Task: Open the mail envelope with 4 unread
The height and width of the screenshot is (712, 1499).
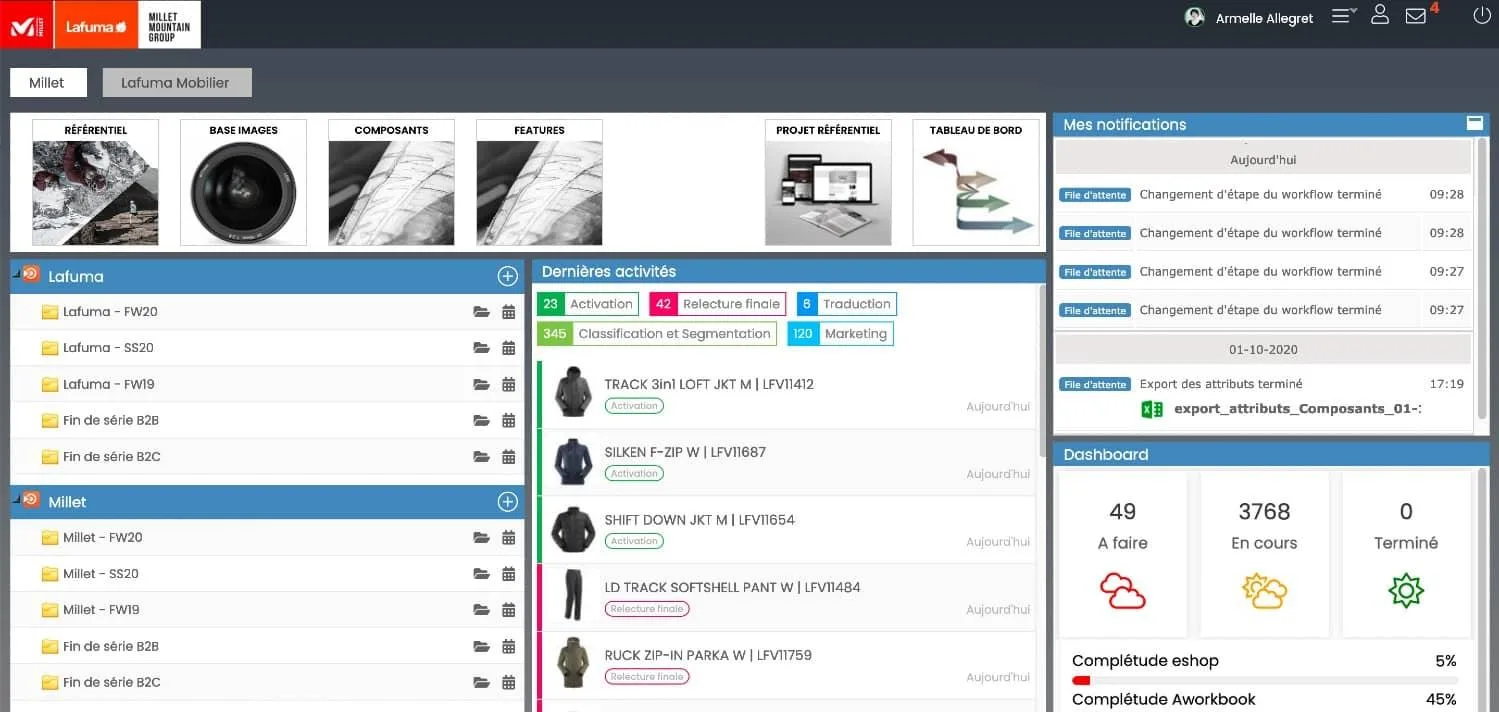Action: click(x=1416, y=16)
